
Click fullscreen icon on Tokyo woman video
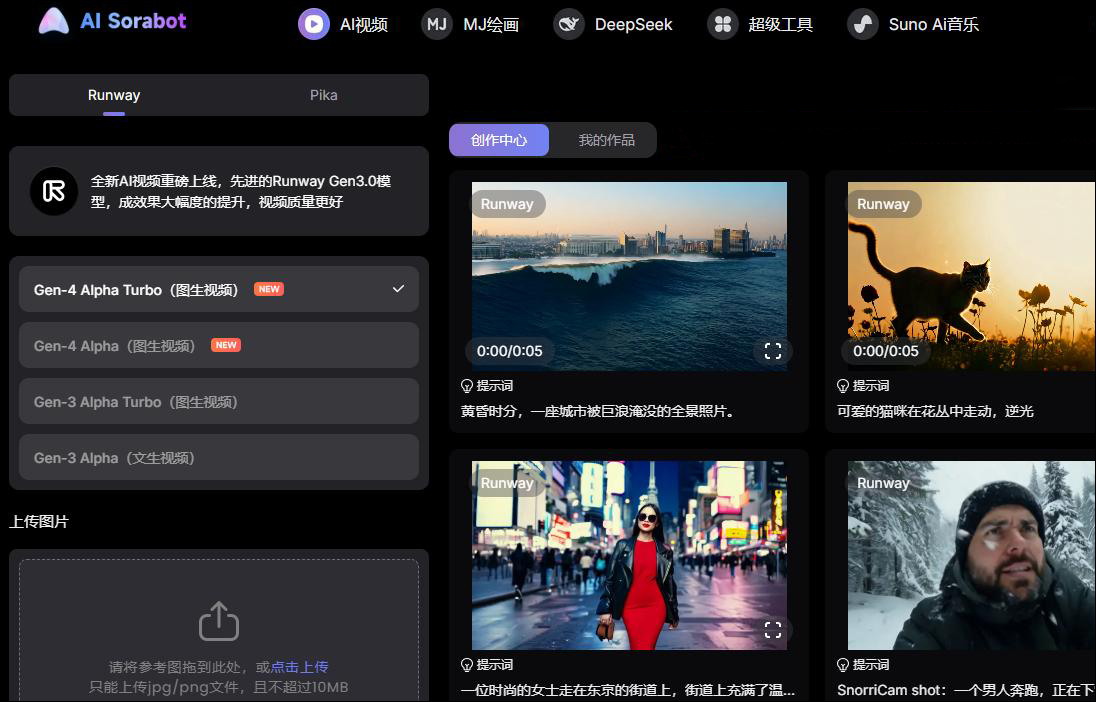tap(772, 630)
